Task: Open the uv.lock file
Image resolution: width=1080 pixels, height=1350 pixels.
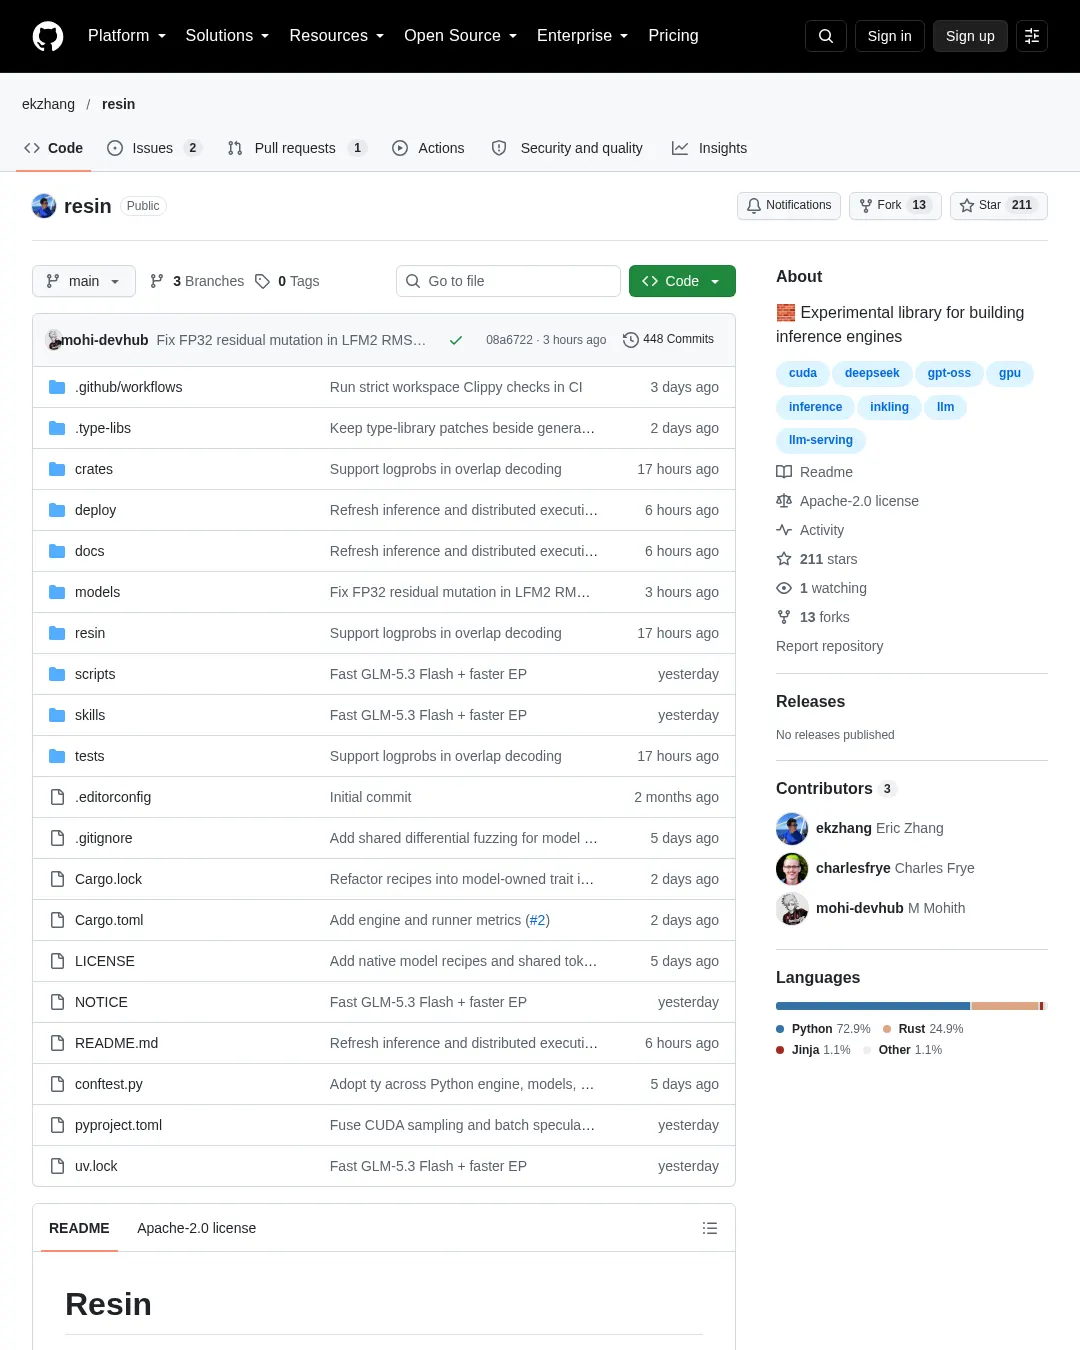Action: point(96,1166)
